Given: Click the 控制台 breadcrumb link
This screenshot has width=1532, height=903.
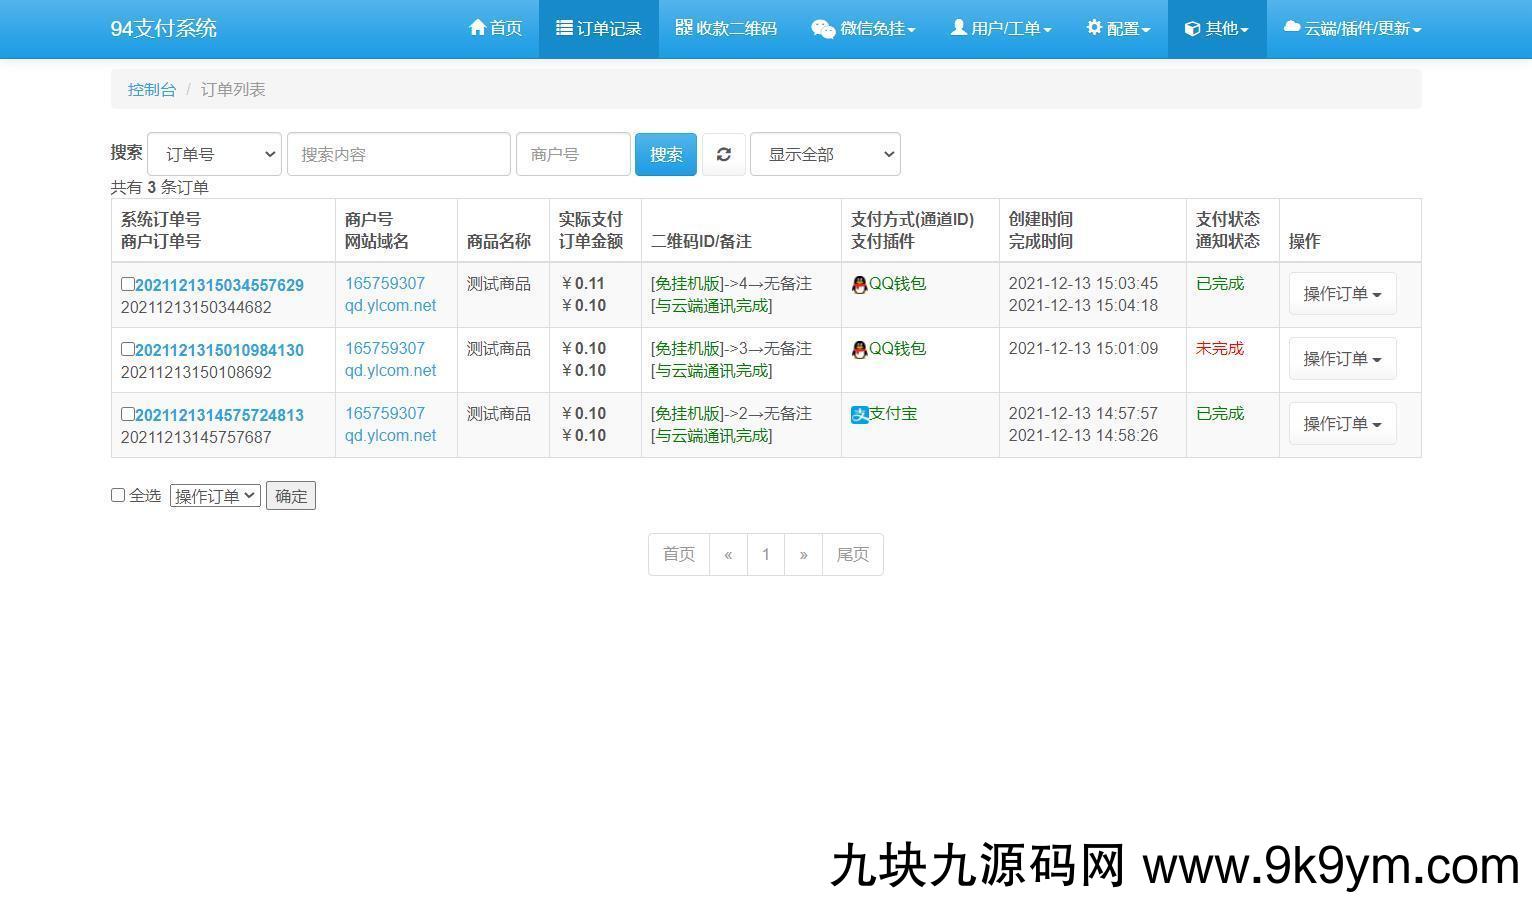Looking at the screenshot, I should (x=152, y=89).
